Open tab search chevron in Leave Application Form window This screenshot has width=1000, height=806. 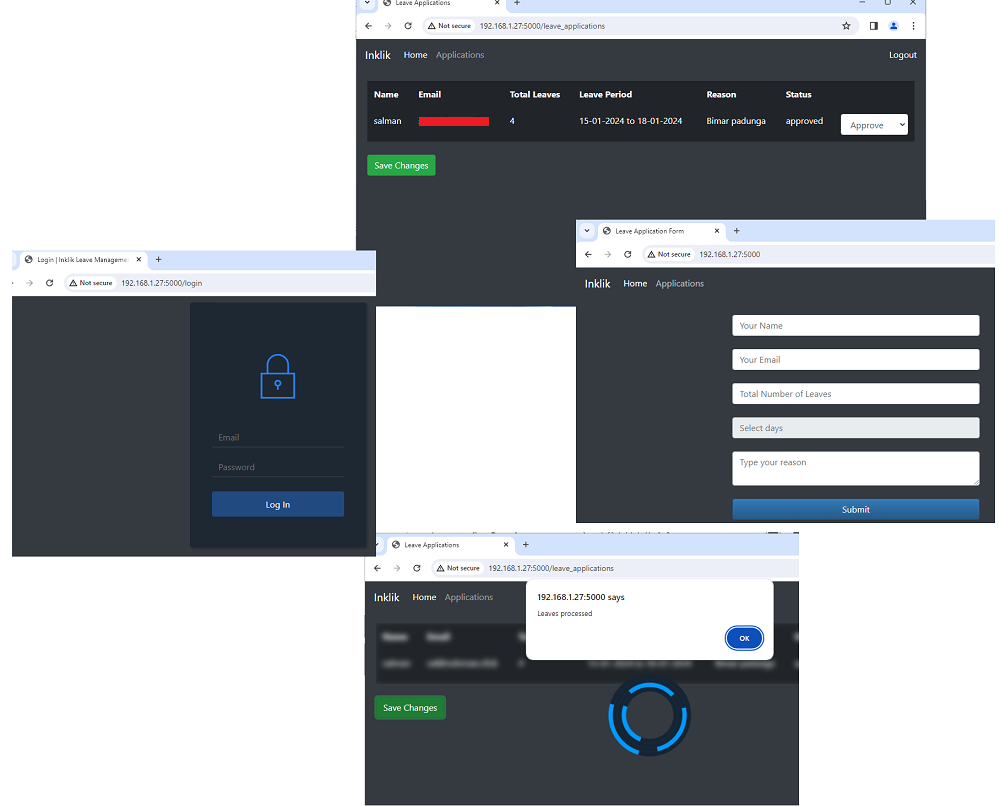587,231
